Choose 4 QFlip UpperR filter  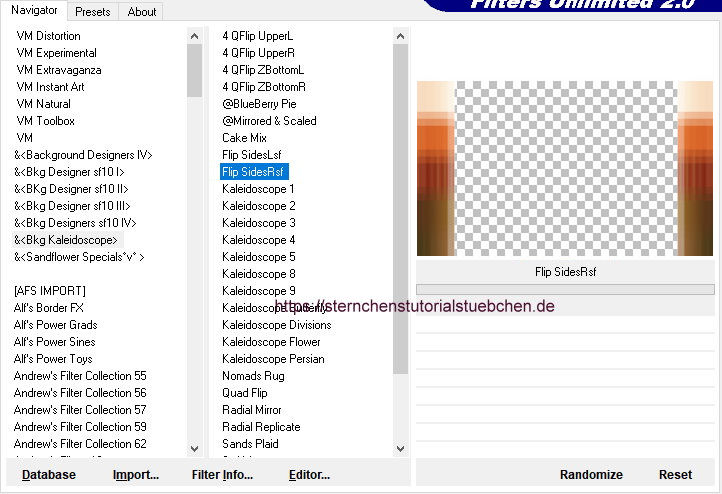[x=258, y=53]
